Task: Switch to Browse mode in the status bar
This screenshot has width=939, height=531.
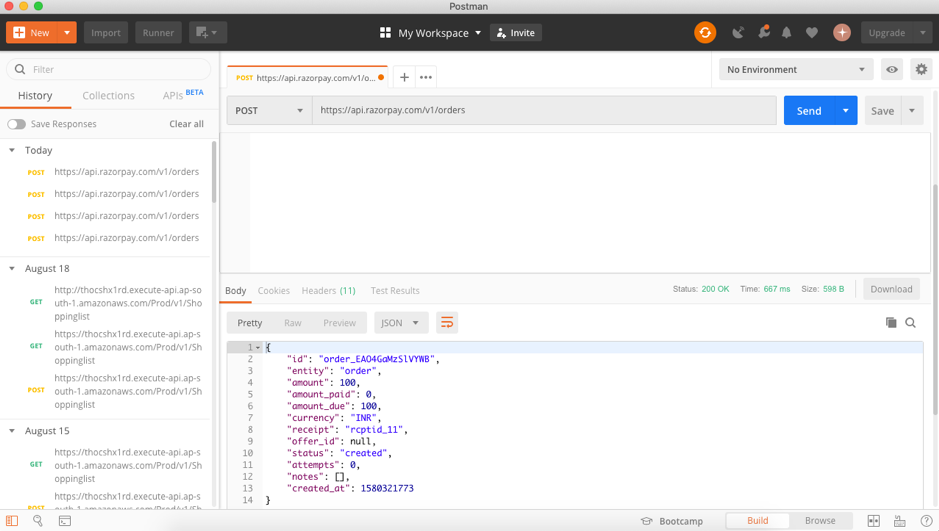Action: coord(820,521)
